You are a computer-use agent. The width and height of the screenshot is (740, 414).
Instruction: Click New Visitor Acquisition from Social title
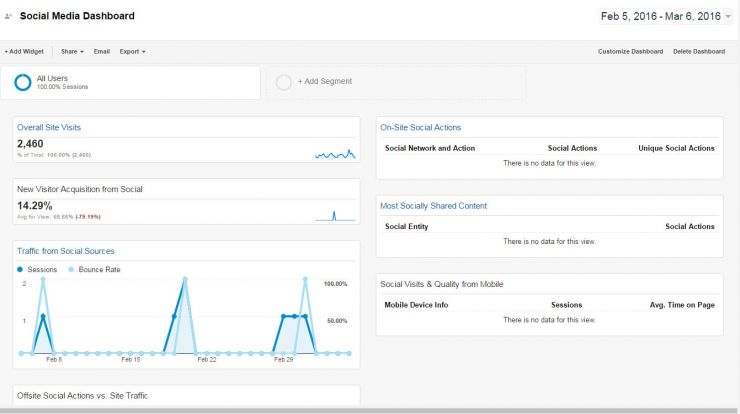[x=80, y=189]
